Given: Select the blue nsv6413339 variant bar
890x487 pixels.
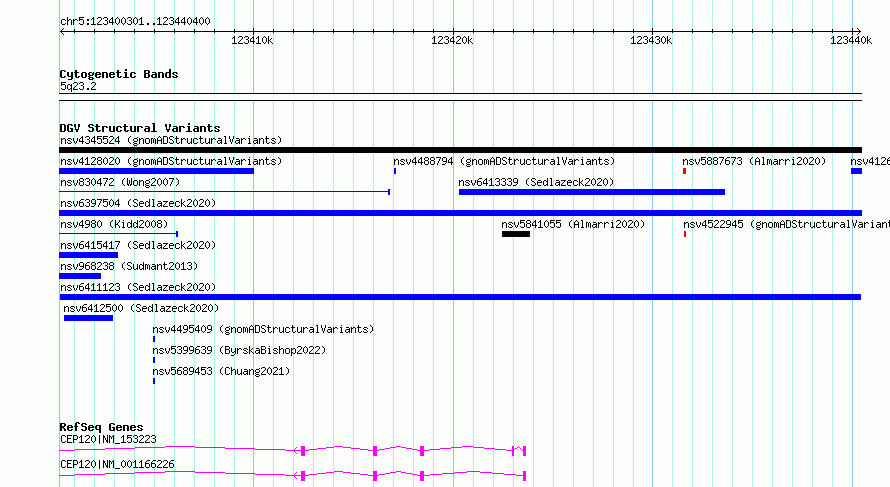Looking at the screenshot, I should point(592,192).
